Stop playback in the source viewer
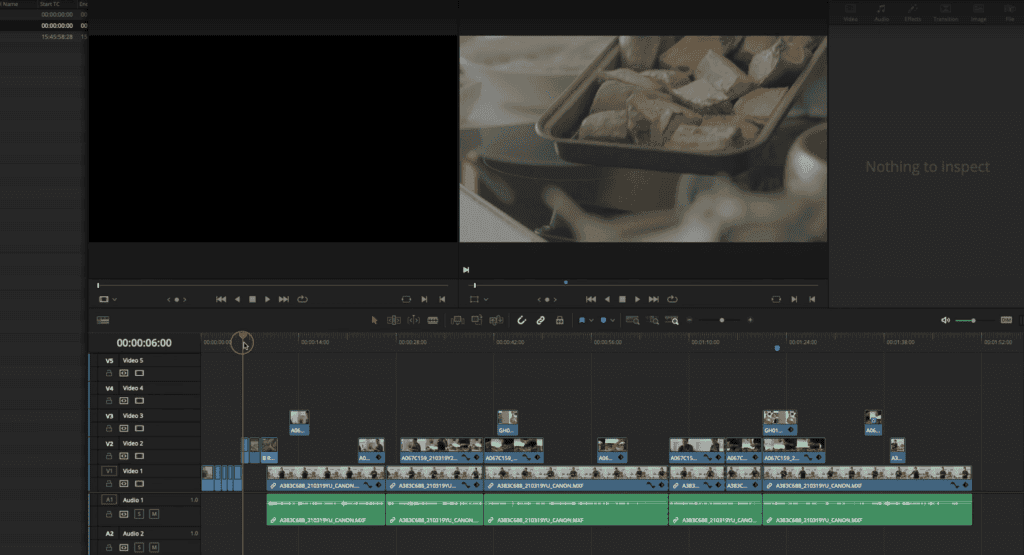Image resolution: width=1024 pixels, height=555 pixels. tap(252, 299)
